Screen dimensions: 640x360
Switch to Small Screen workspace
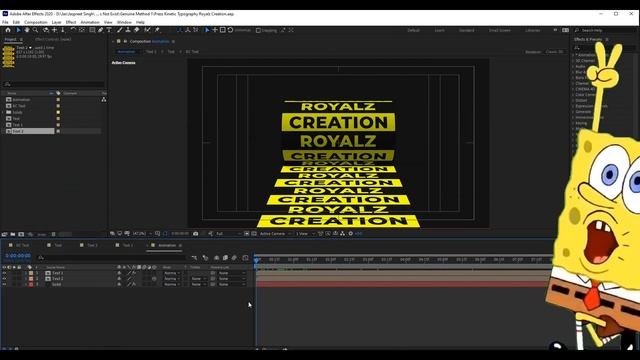coord(500,30)
